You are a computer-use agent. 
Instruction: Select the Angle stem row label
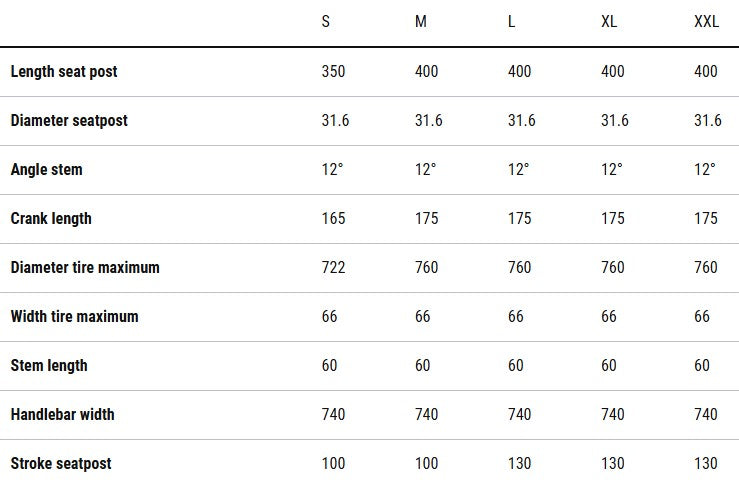47,170
